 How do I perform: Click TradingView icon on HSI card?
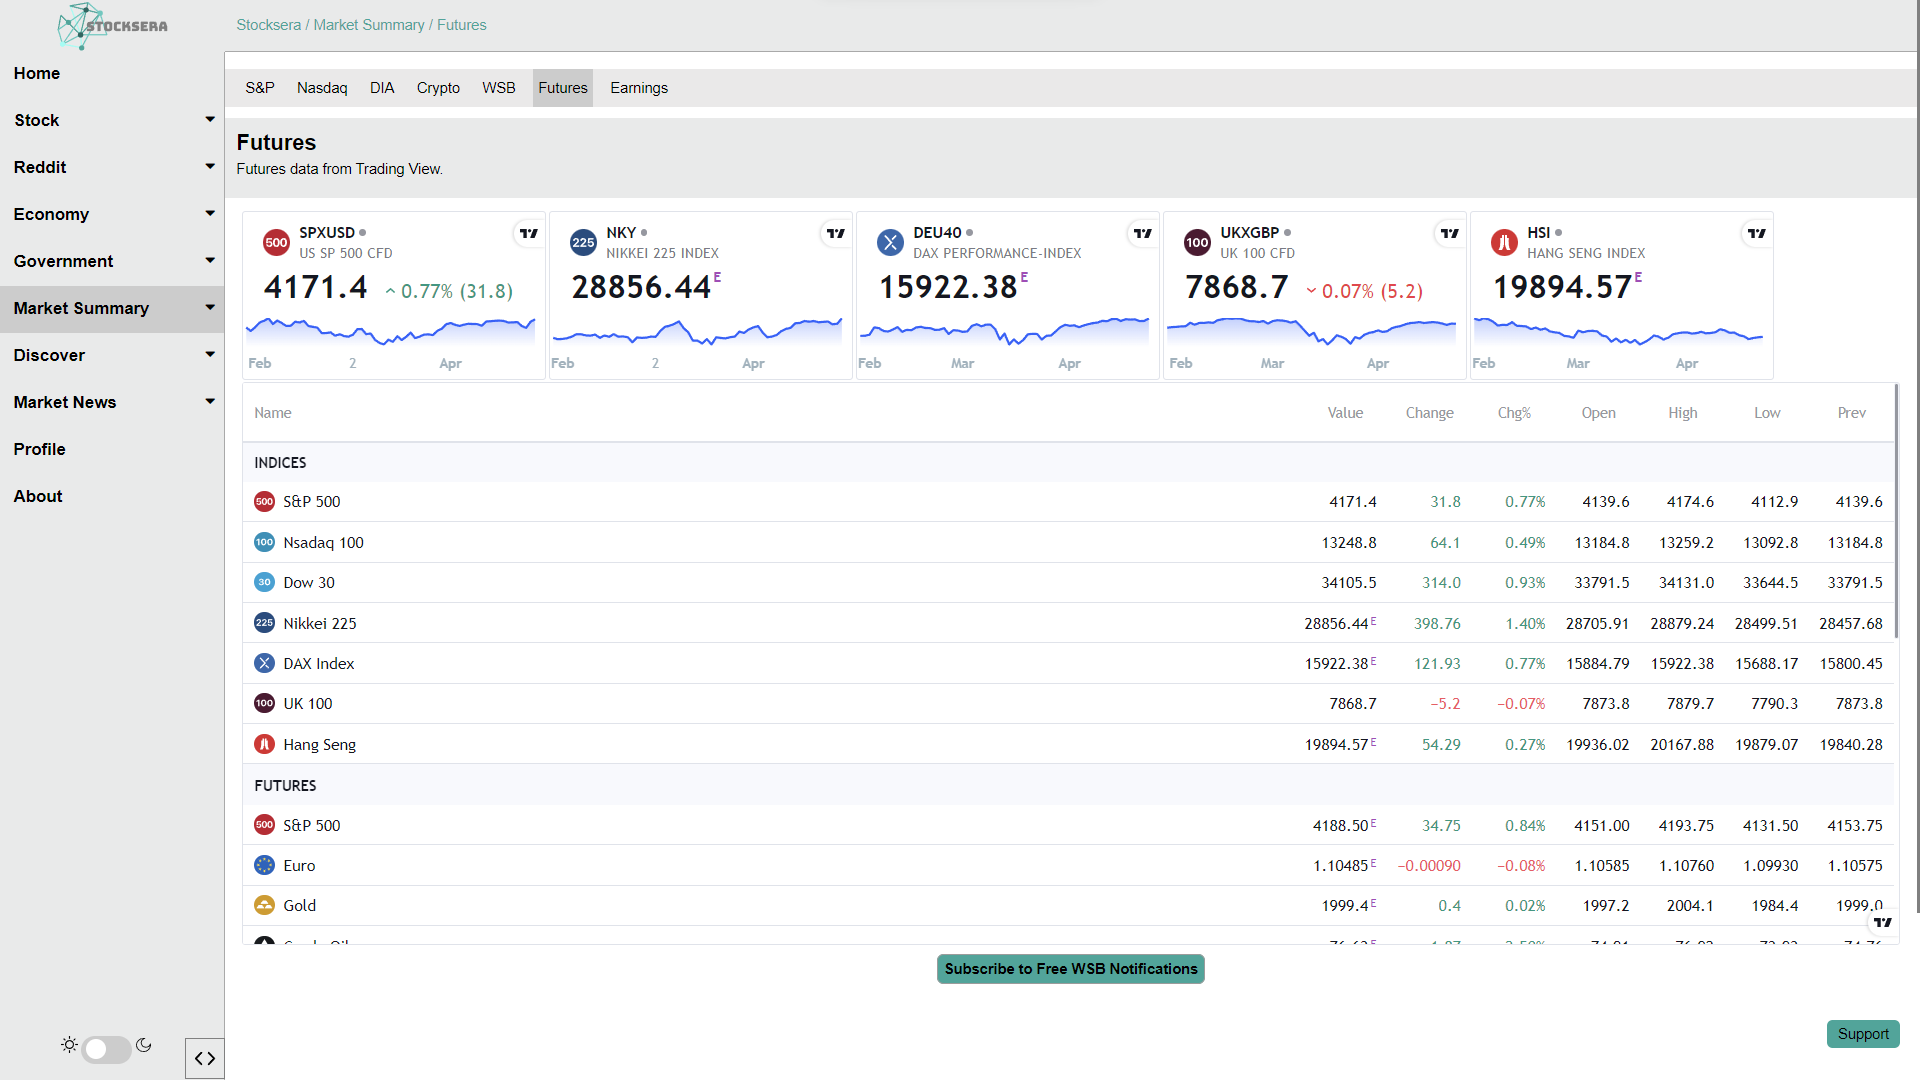(x=1757, y=233)
